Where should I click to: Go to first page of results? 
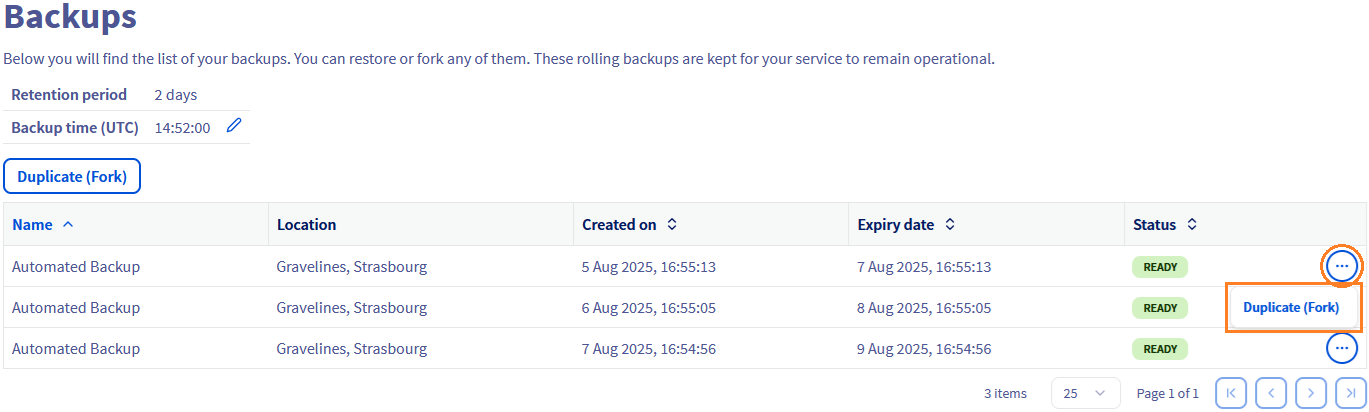click(1231, 393)
